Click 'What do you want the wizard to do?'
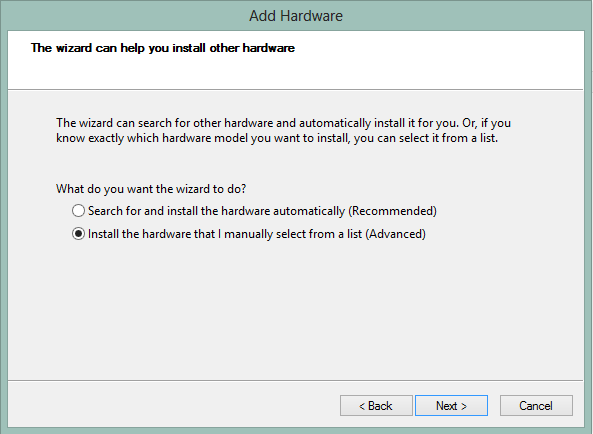Image resolution: width=593 pixels, height=434 pixels. coord(151,189)
